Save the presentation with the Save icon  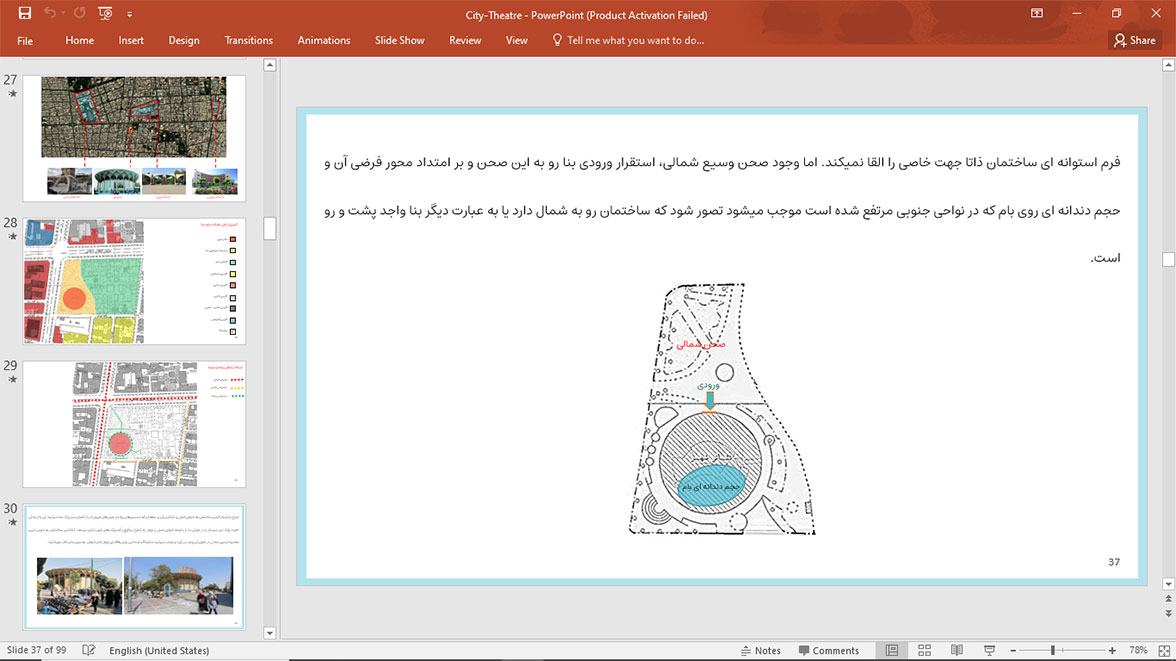(25, 14)
